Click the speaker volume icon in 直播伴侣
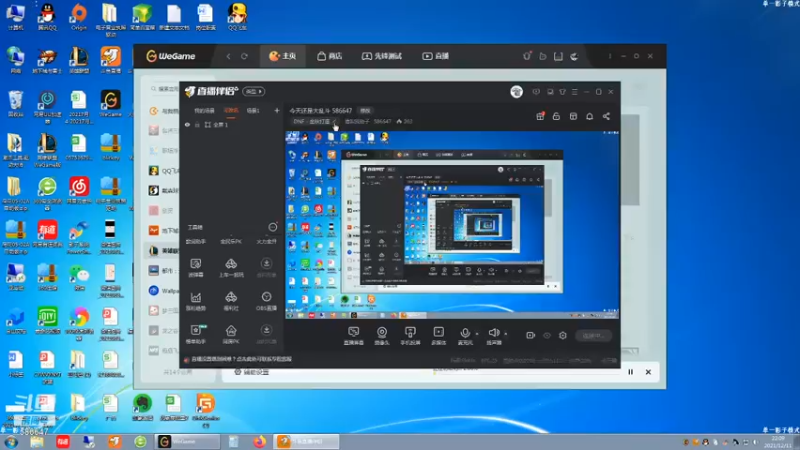The width and height of the screenshot is (800, 450). pos(493,333)
